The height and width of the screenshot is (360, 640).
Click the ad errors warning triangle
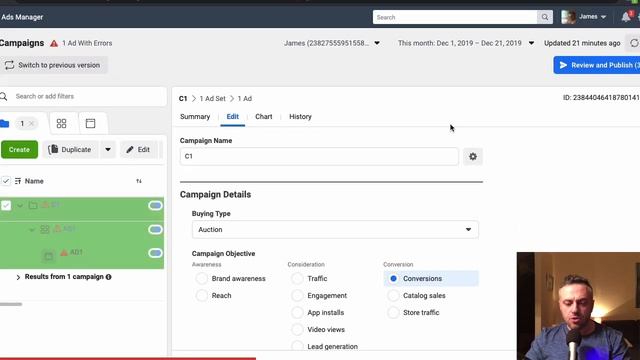pos(54,43)
